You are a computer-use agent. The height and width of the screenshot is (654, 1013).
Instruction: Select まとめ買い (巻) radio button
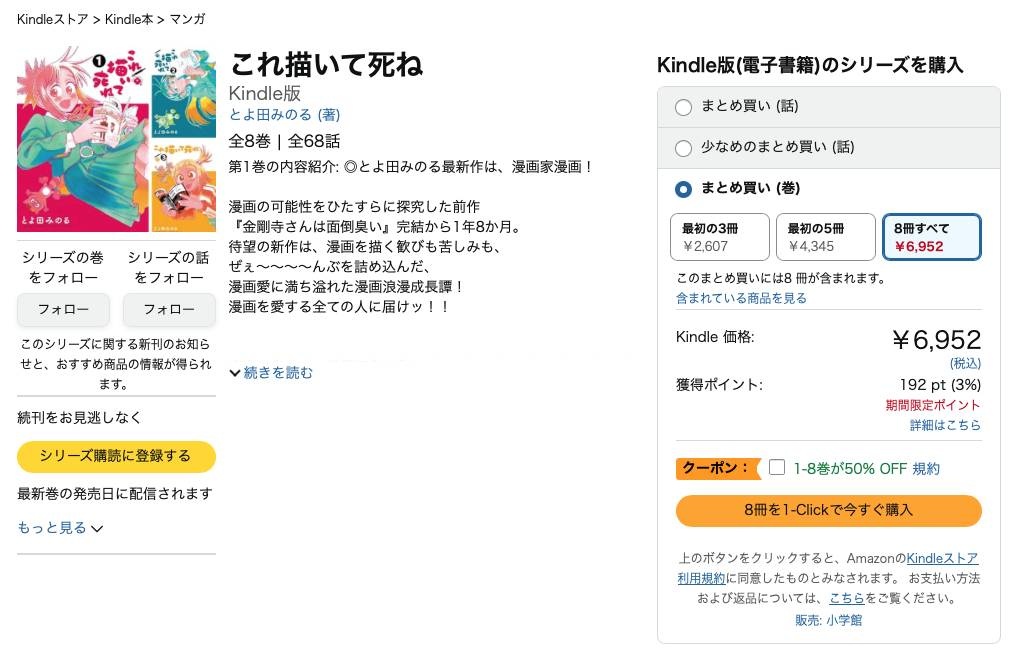(684, 189)
